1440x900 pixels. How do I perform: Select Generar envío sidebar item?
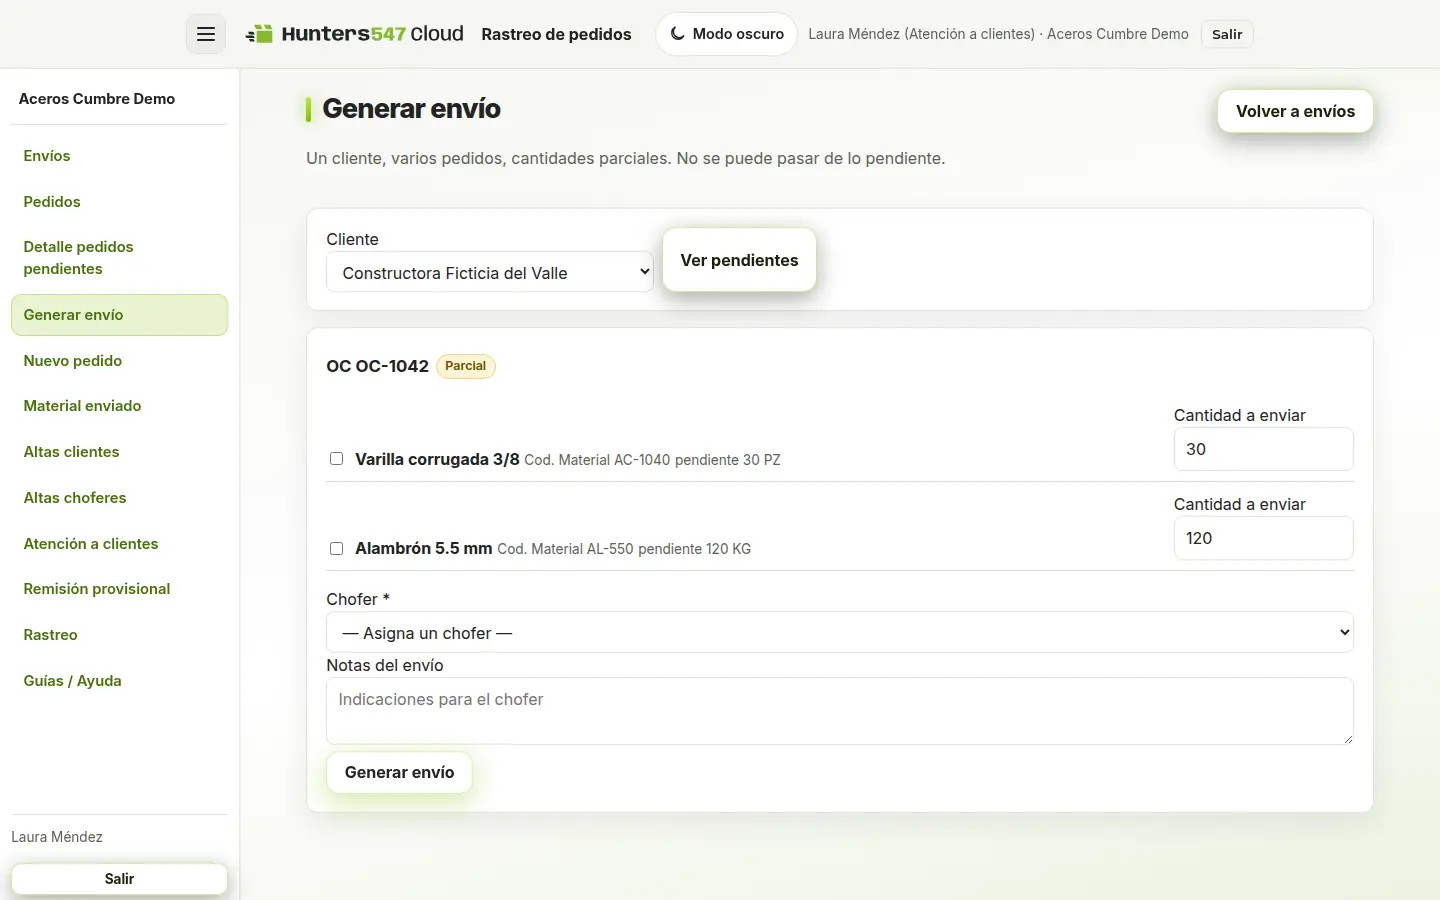(119, 315)
